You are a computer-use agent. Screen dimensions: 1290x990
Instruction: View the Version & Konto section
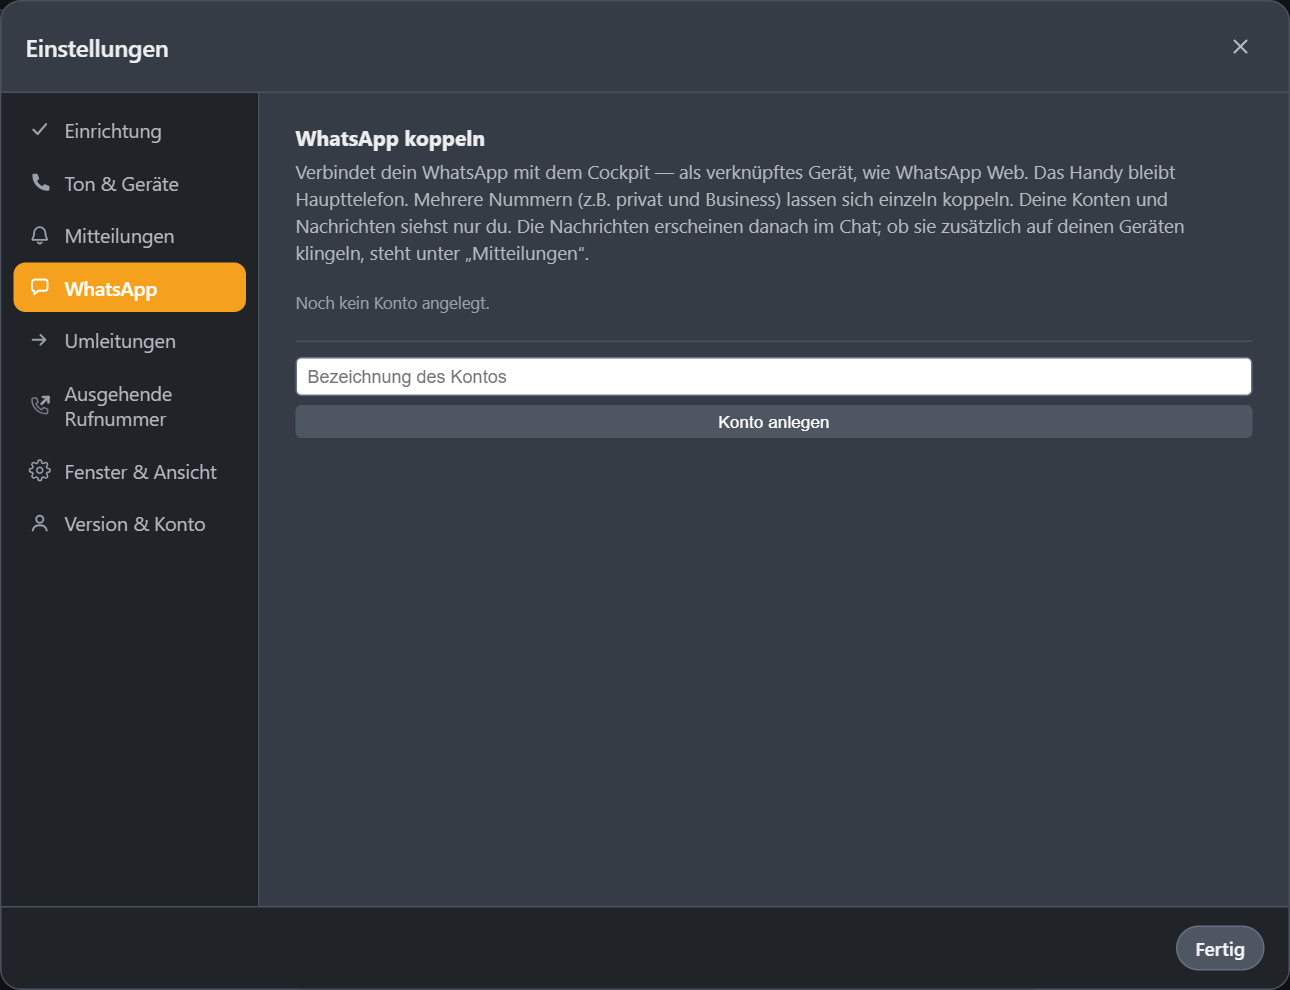(x=130, y=524)
